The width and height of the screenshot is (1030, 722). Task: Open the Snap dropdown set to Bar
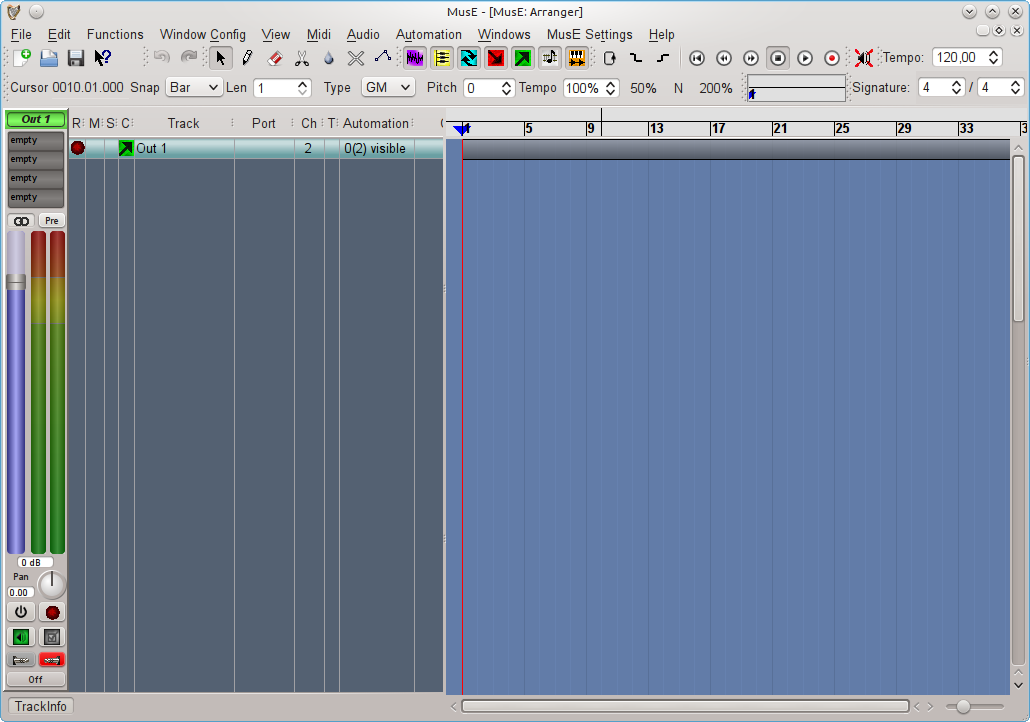pyautogui.click(x=193, y=88)
